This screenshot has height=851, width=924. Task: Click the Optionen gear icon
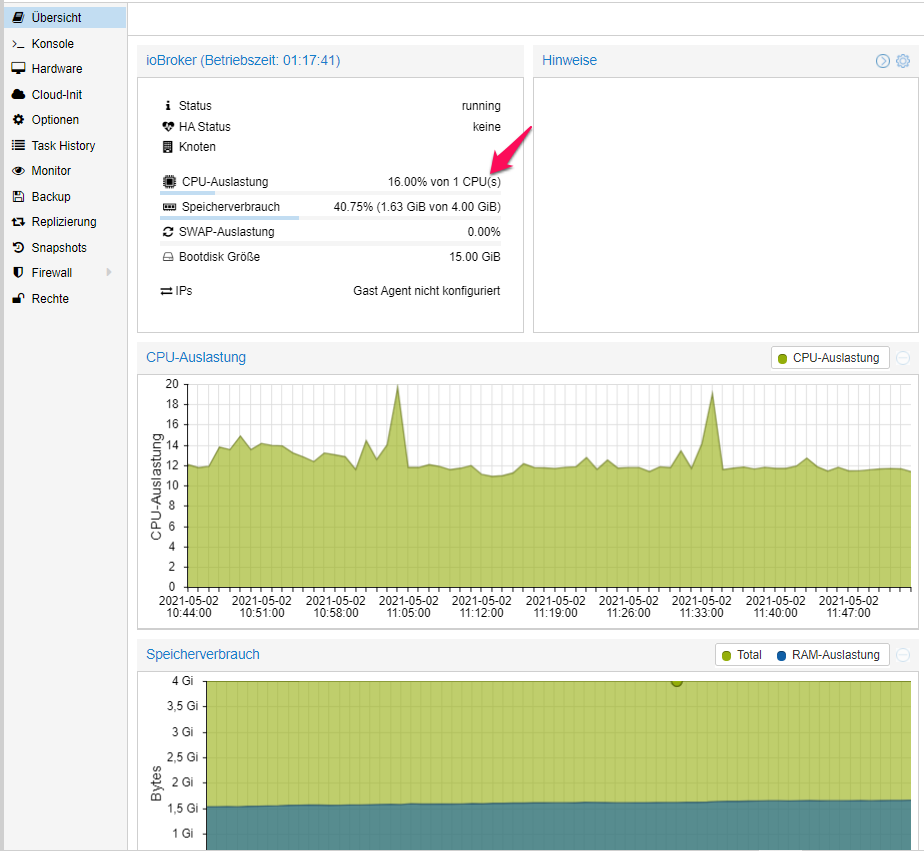click(19, 120)
